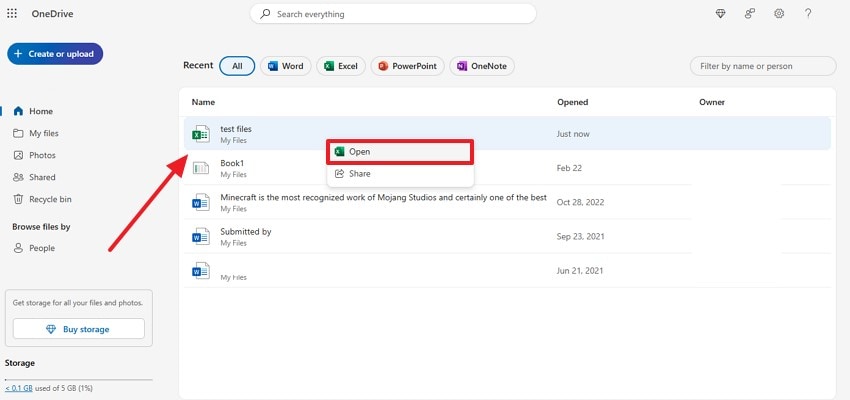Open the settings gear icon

tap(779, 14)
